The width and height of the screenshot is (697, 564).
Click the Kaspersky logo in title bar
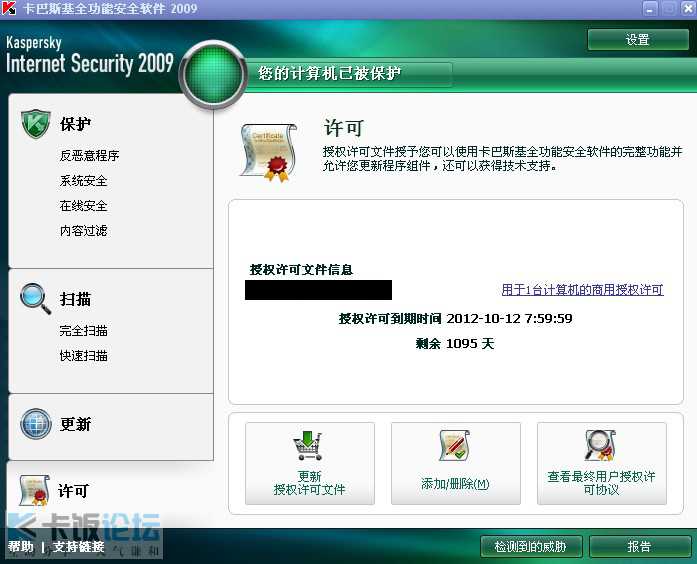tap(8, 8)
